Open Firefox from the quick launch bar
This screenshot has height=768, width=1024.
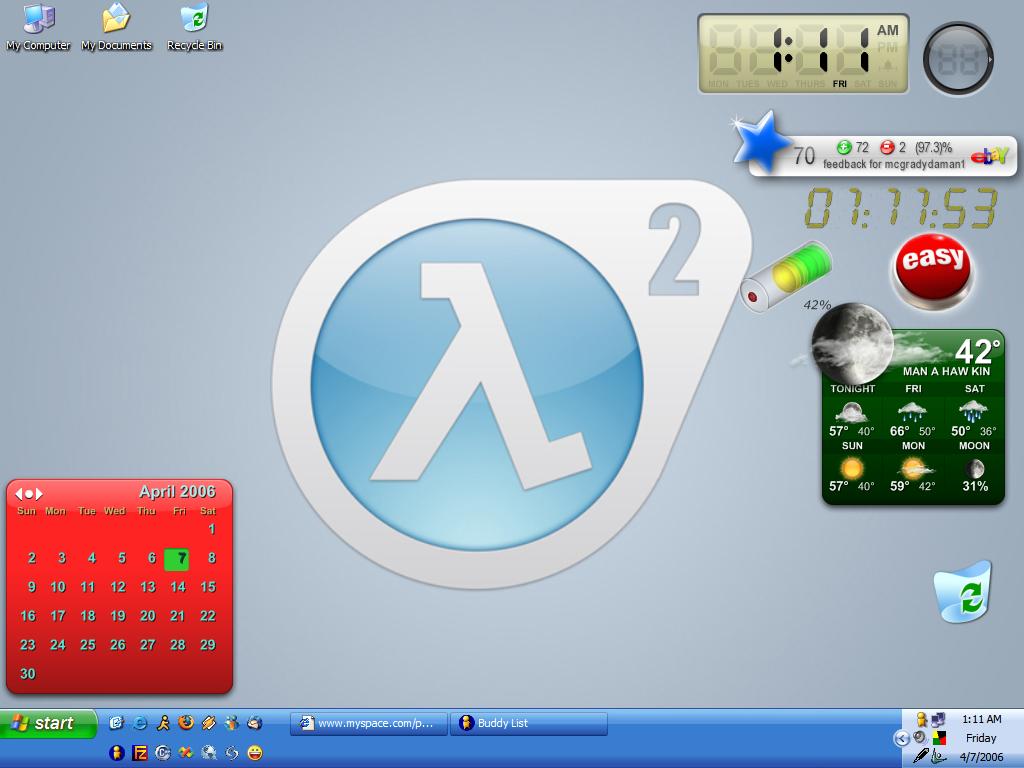186,723
